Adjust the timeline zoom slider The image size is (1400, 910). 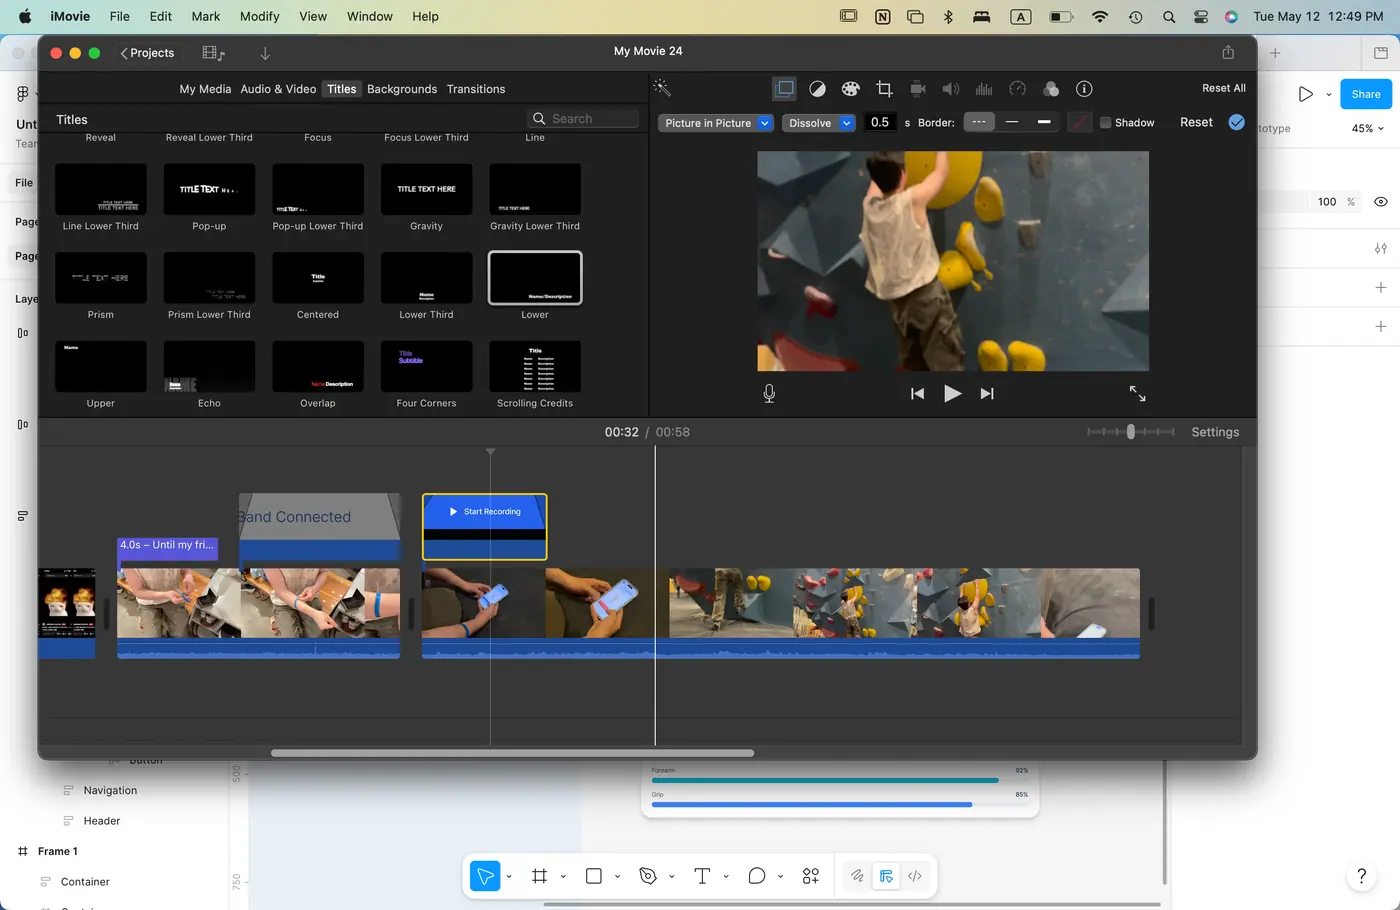point(1131,432)
